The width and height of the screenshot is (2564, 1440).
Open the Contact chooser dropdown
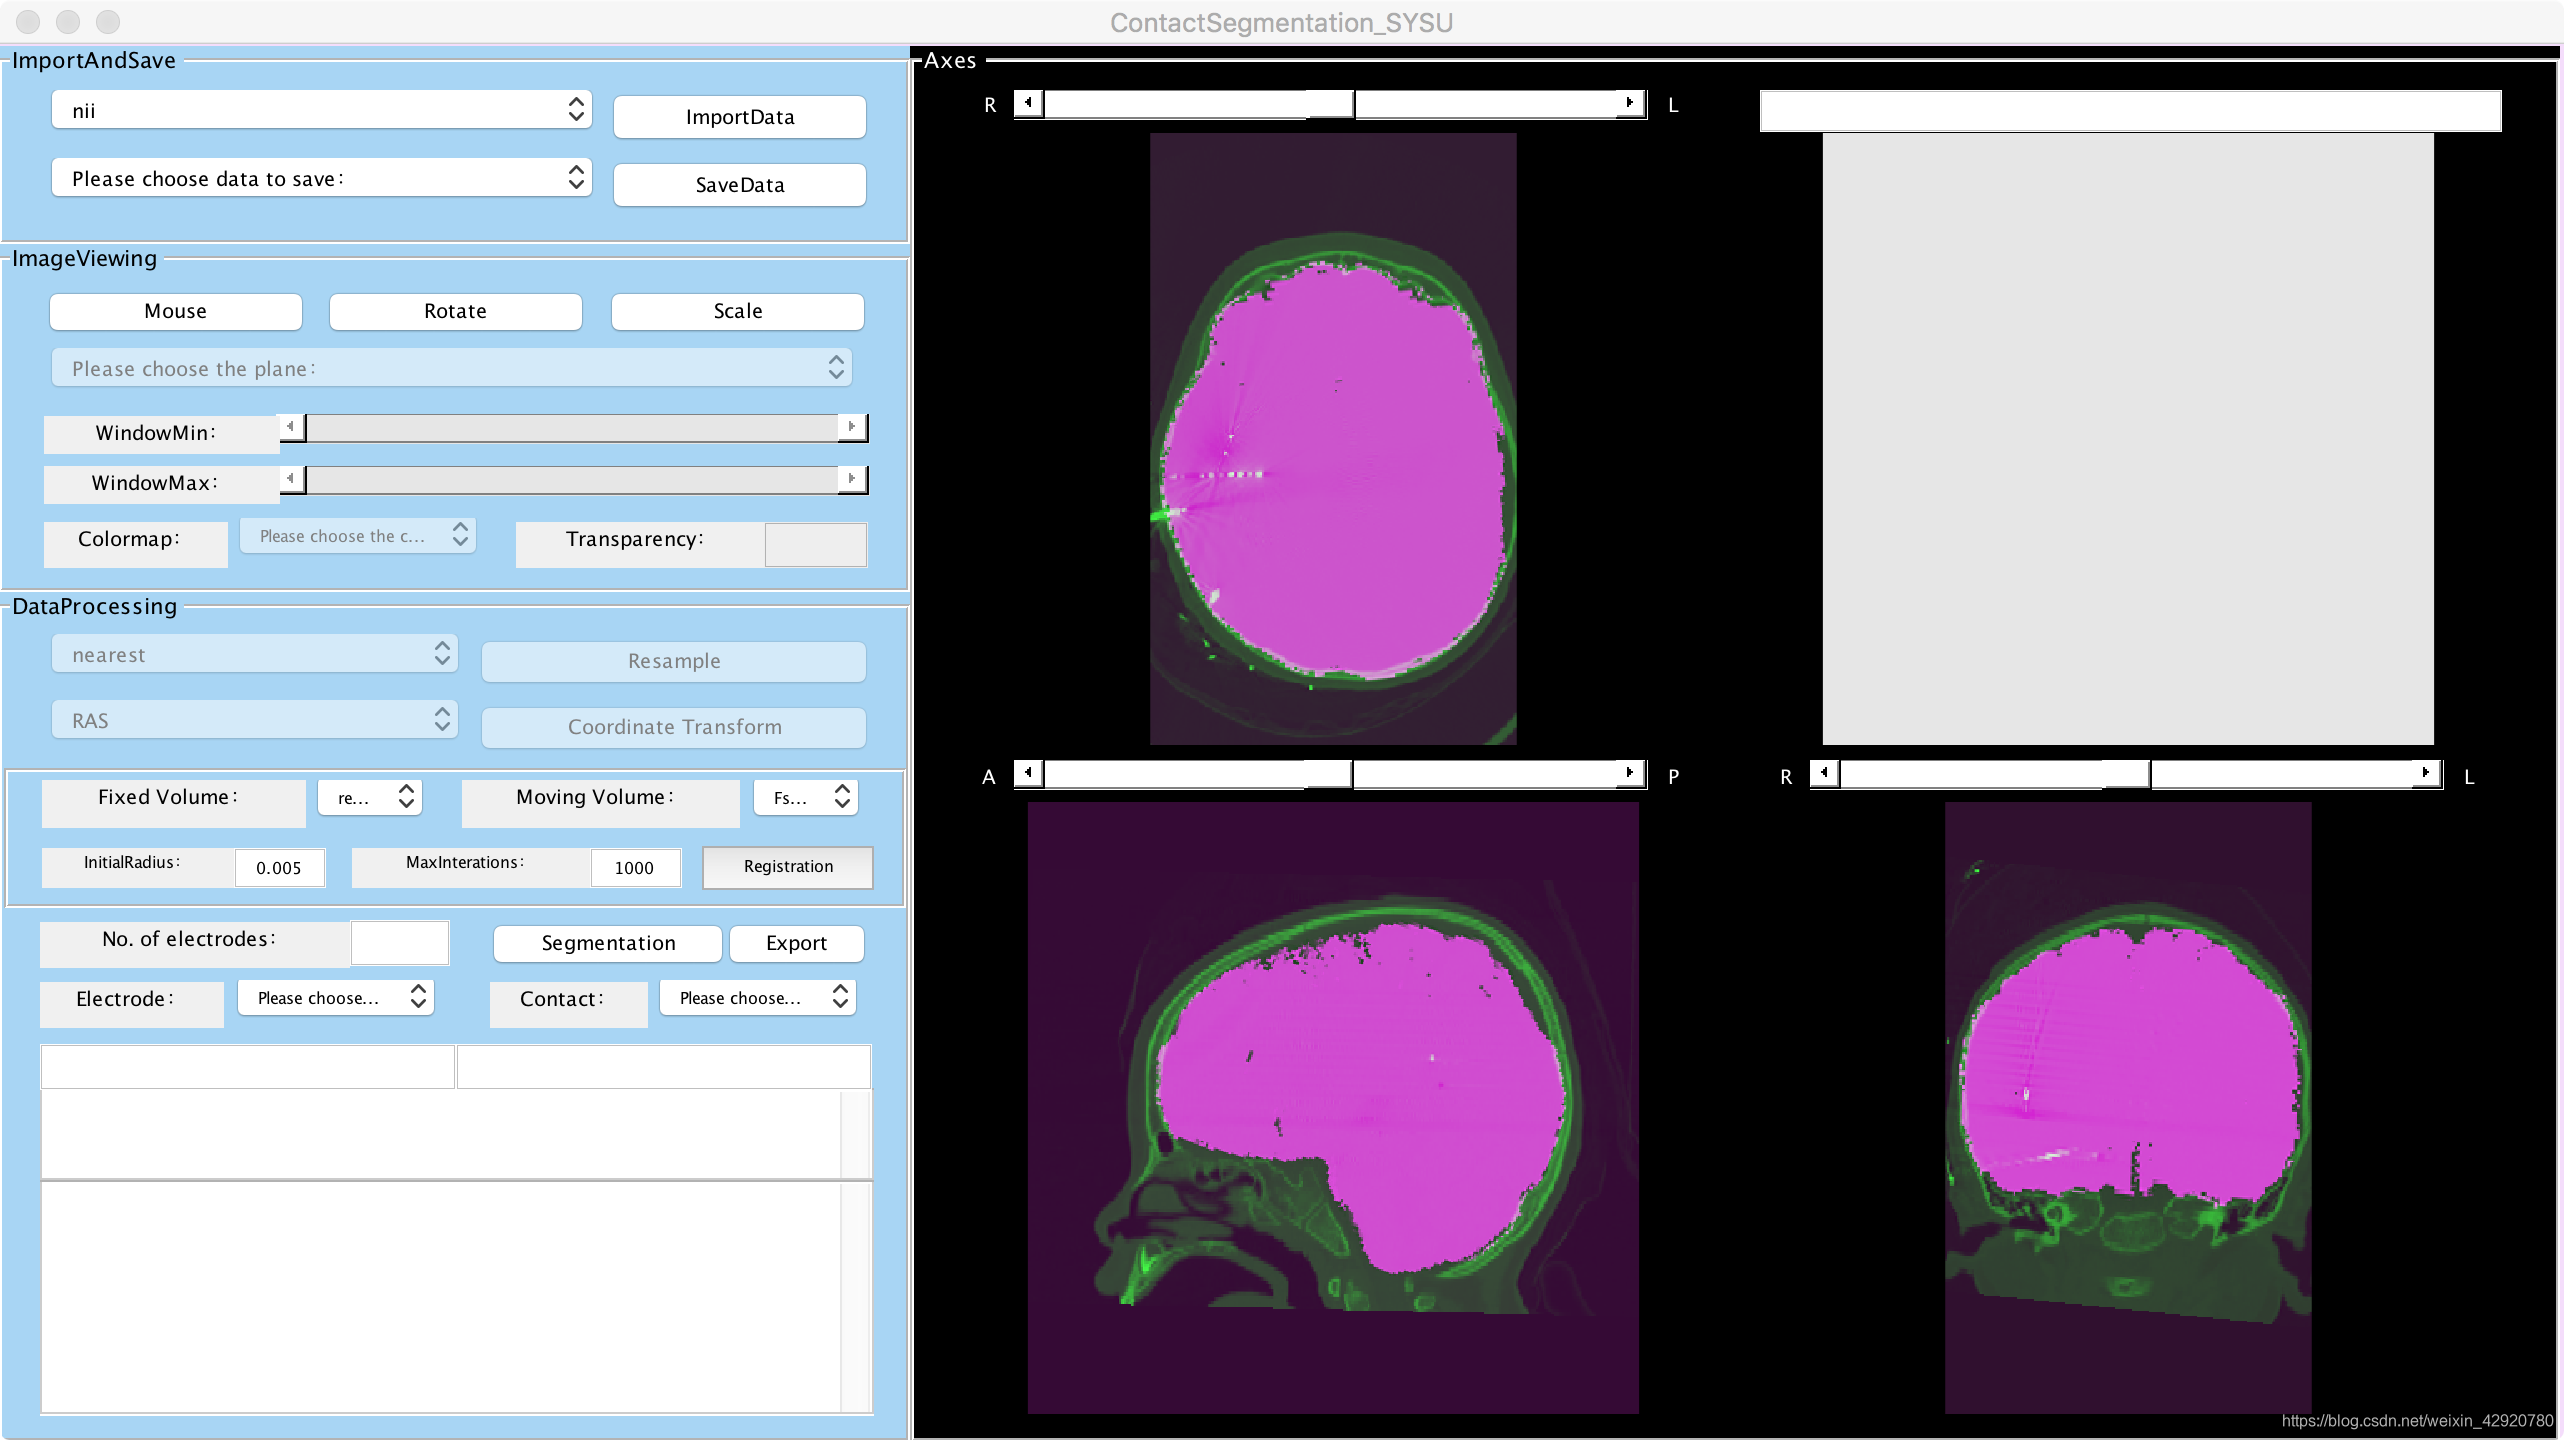(758, 997)
